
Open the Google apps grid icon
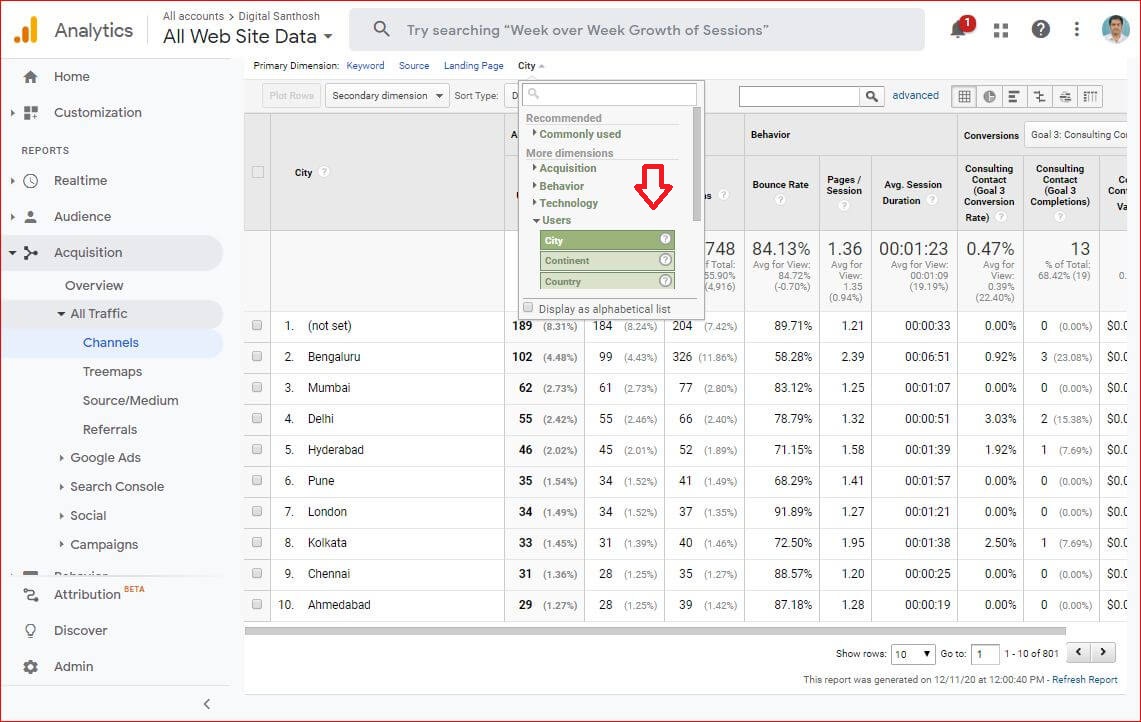click(1000, 30)
